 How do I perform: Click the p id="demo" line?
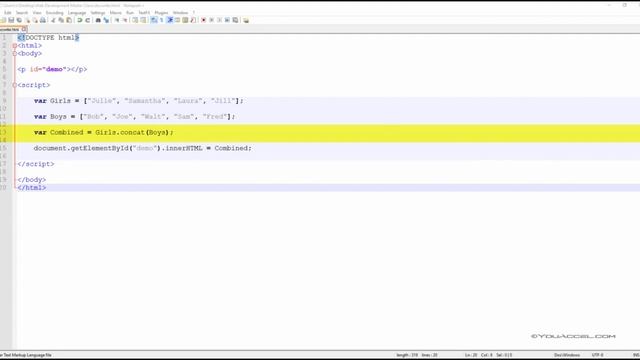(52, 69)
